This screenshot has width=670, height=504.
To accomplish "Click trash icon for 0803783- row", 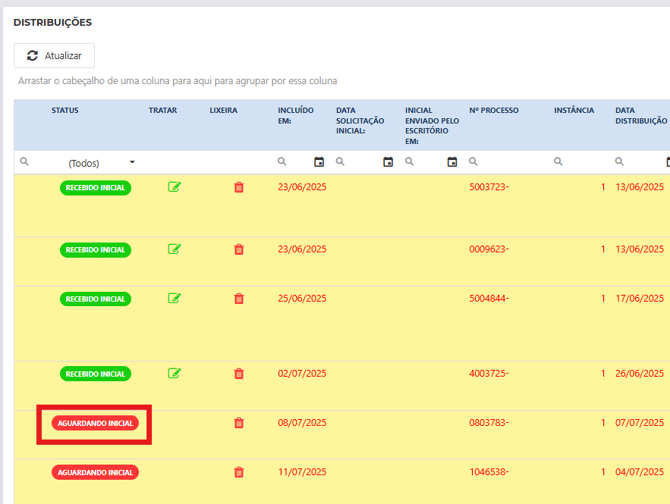I will coord(239,423).
